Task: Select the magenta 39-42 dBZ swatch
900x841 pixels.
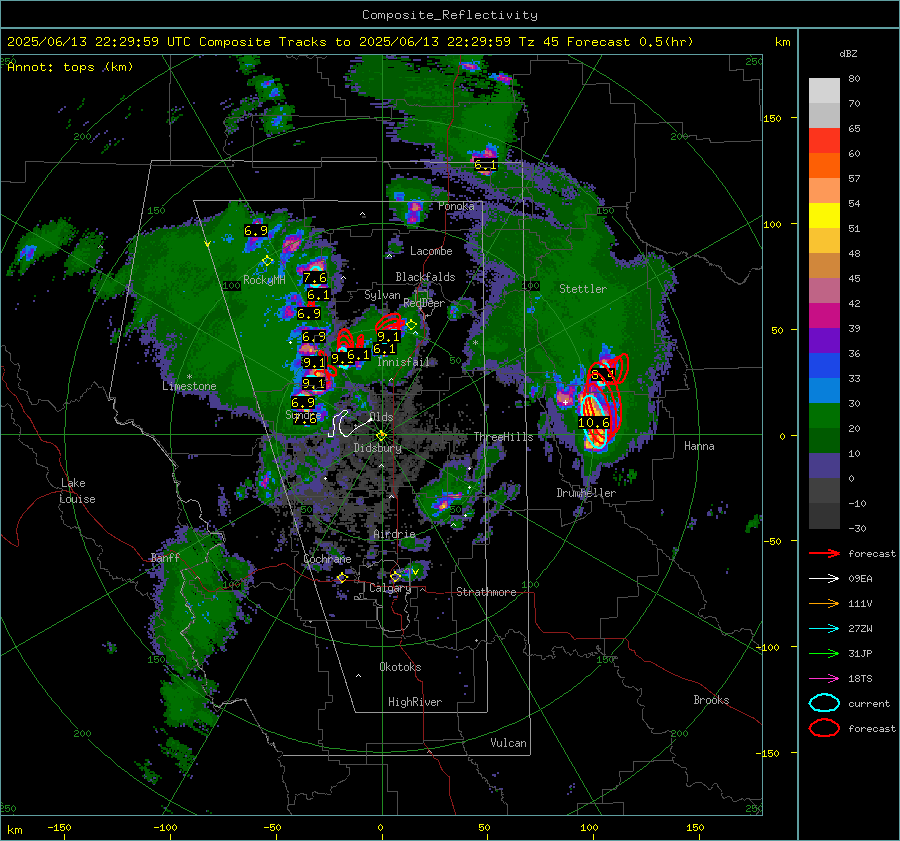Action: [824, 315]
